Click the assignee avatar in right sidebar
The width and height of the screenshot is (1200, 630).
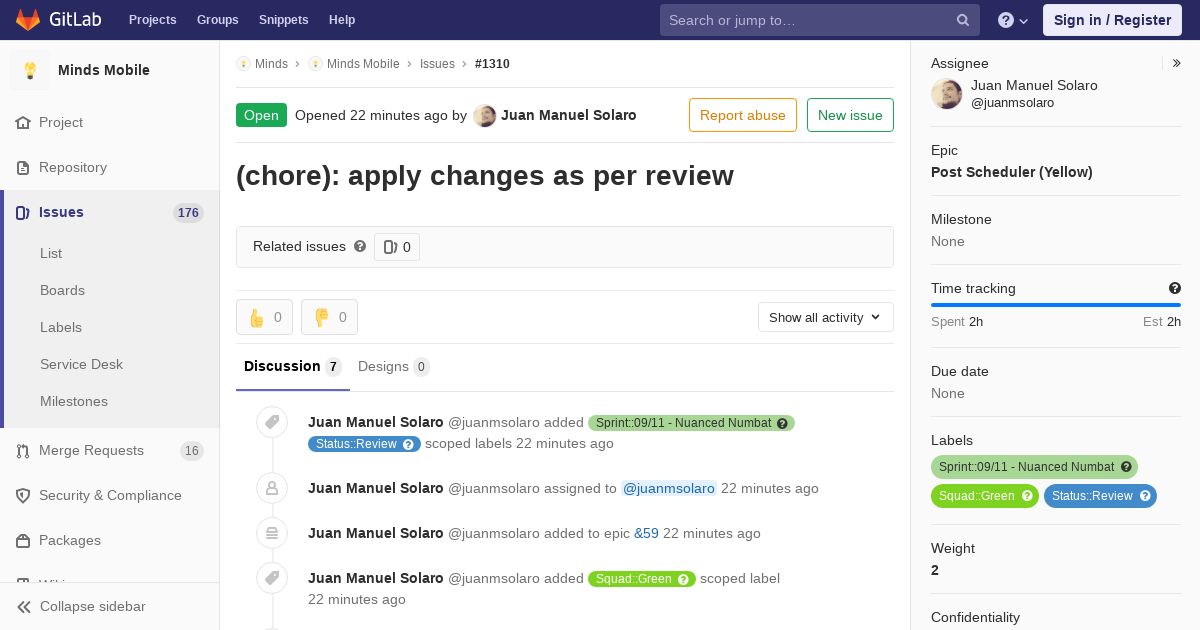click(x=947, y=94)
